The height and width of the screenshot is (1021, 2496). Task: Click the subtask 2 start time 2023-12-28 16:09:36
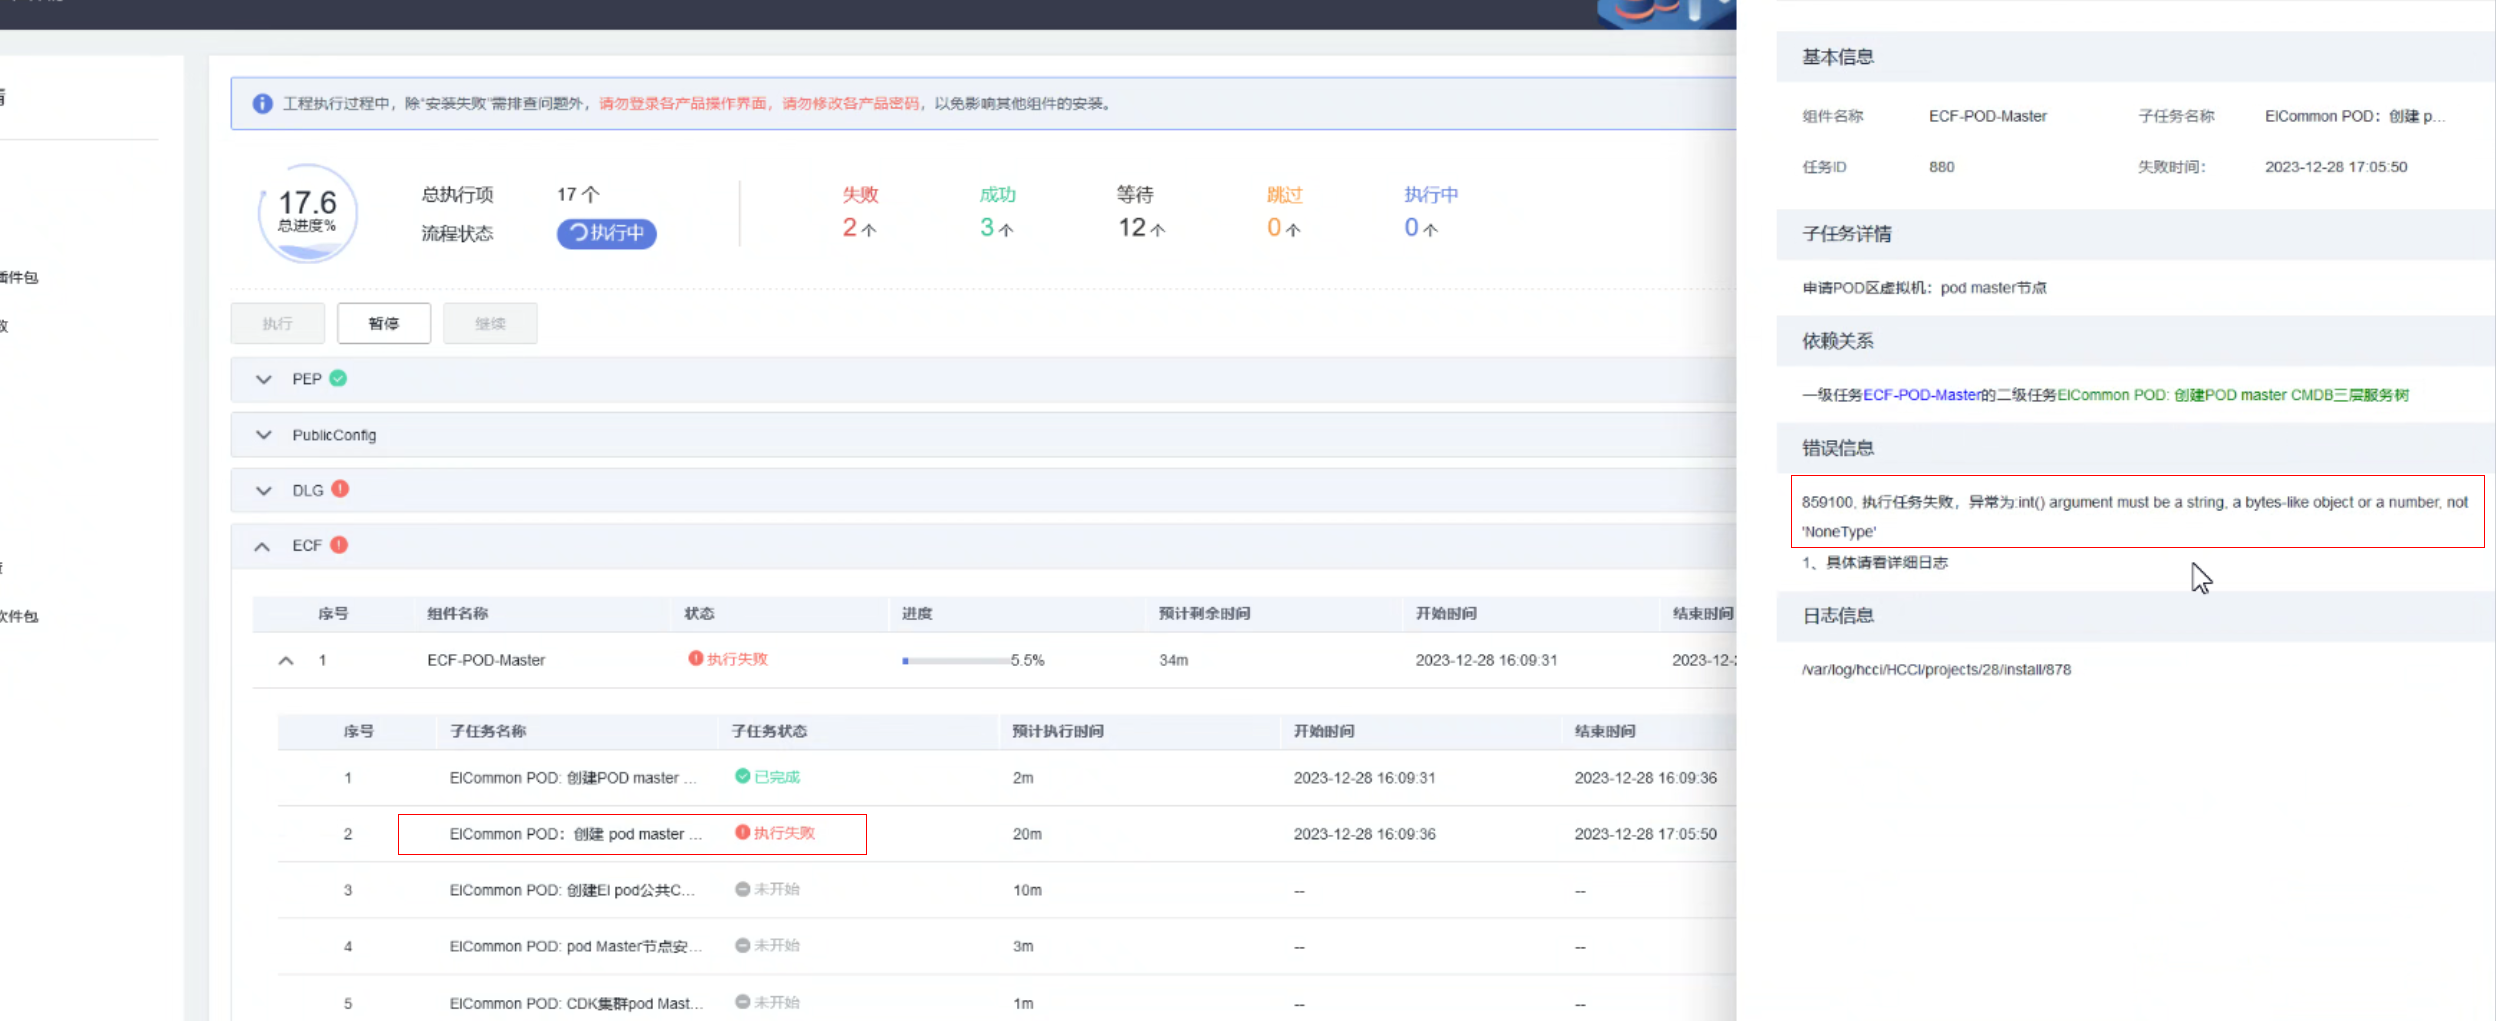click(x=1364, y=834)
